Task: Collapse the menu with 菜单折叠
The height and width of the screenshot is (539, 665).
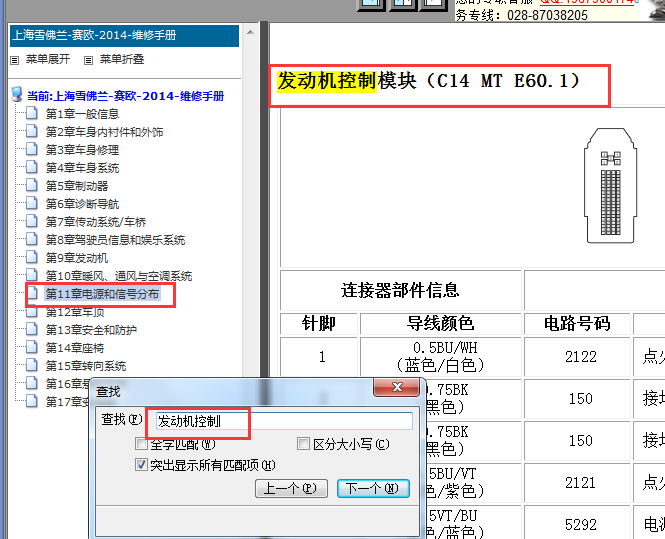Action: pyautogui.click(x=122, y=59)
